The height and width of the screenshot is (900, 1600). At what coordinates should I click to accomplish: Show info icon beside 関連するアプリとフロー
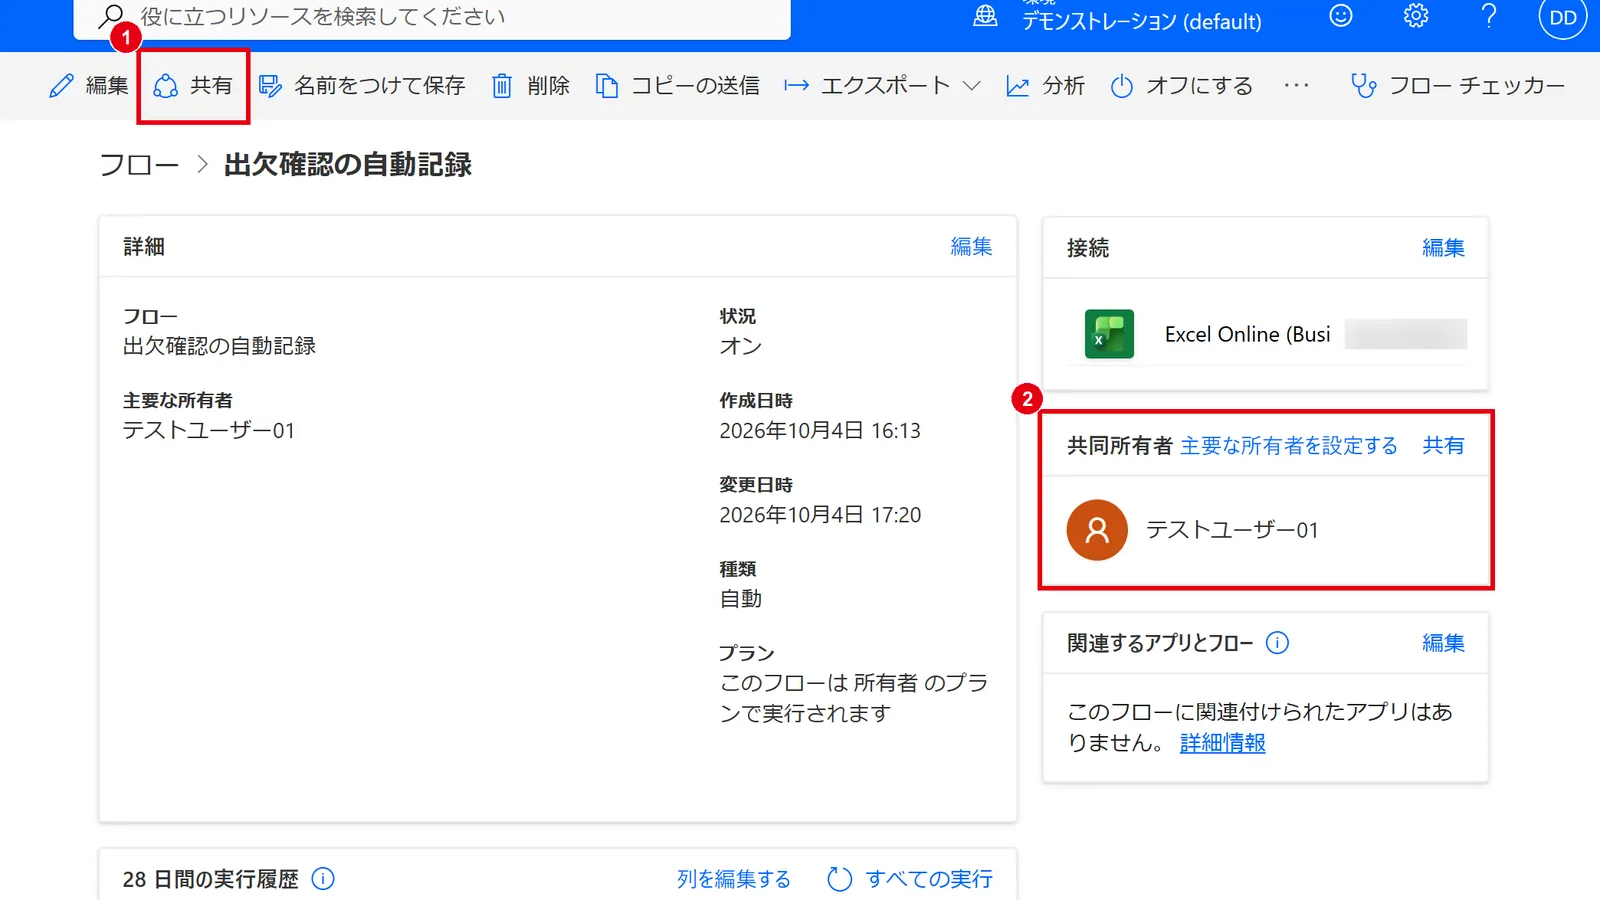pos(1277,643)
